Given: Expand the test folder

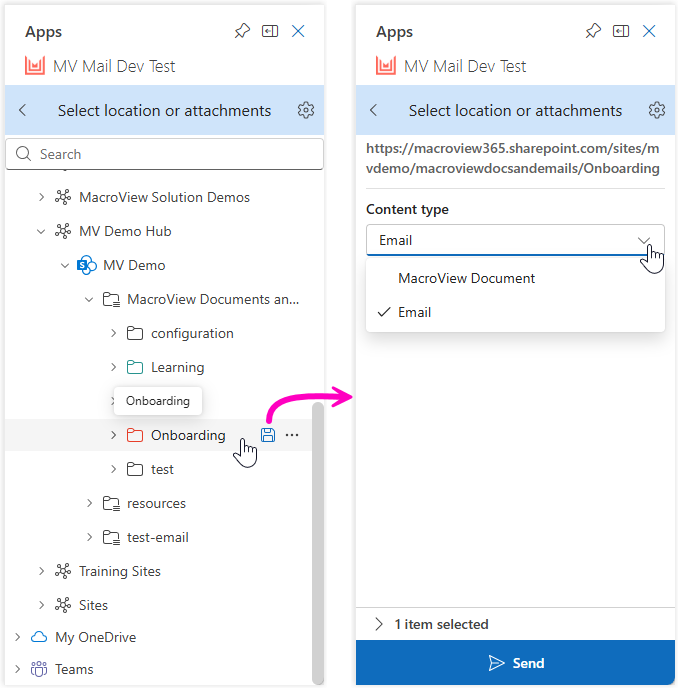Looking at the screenshot, I should coord(113,469).
